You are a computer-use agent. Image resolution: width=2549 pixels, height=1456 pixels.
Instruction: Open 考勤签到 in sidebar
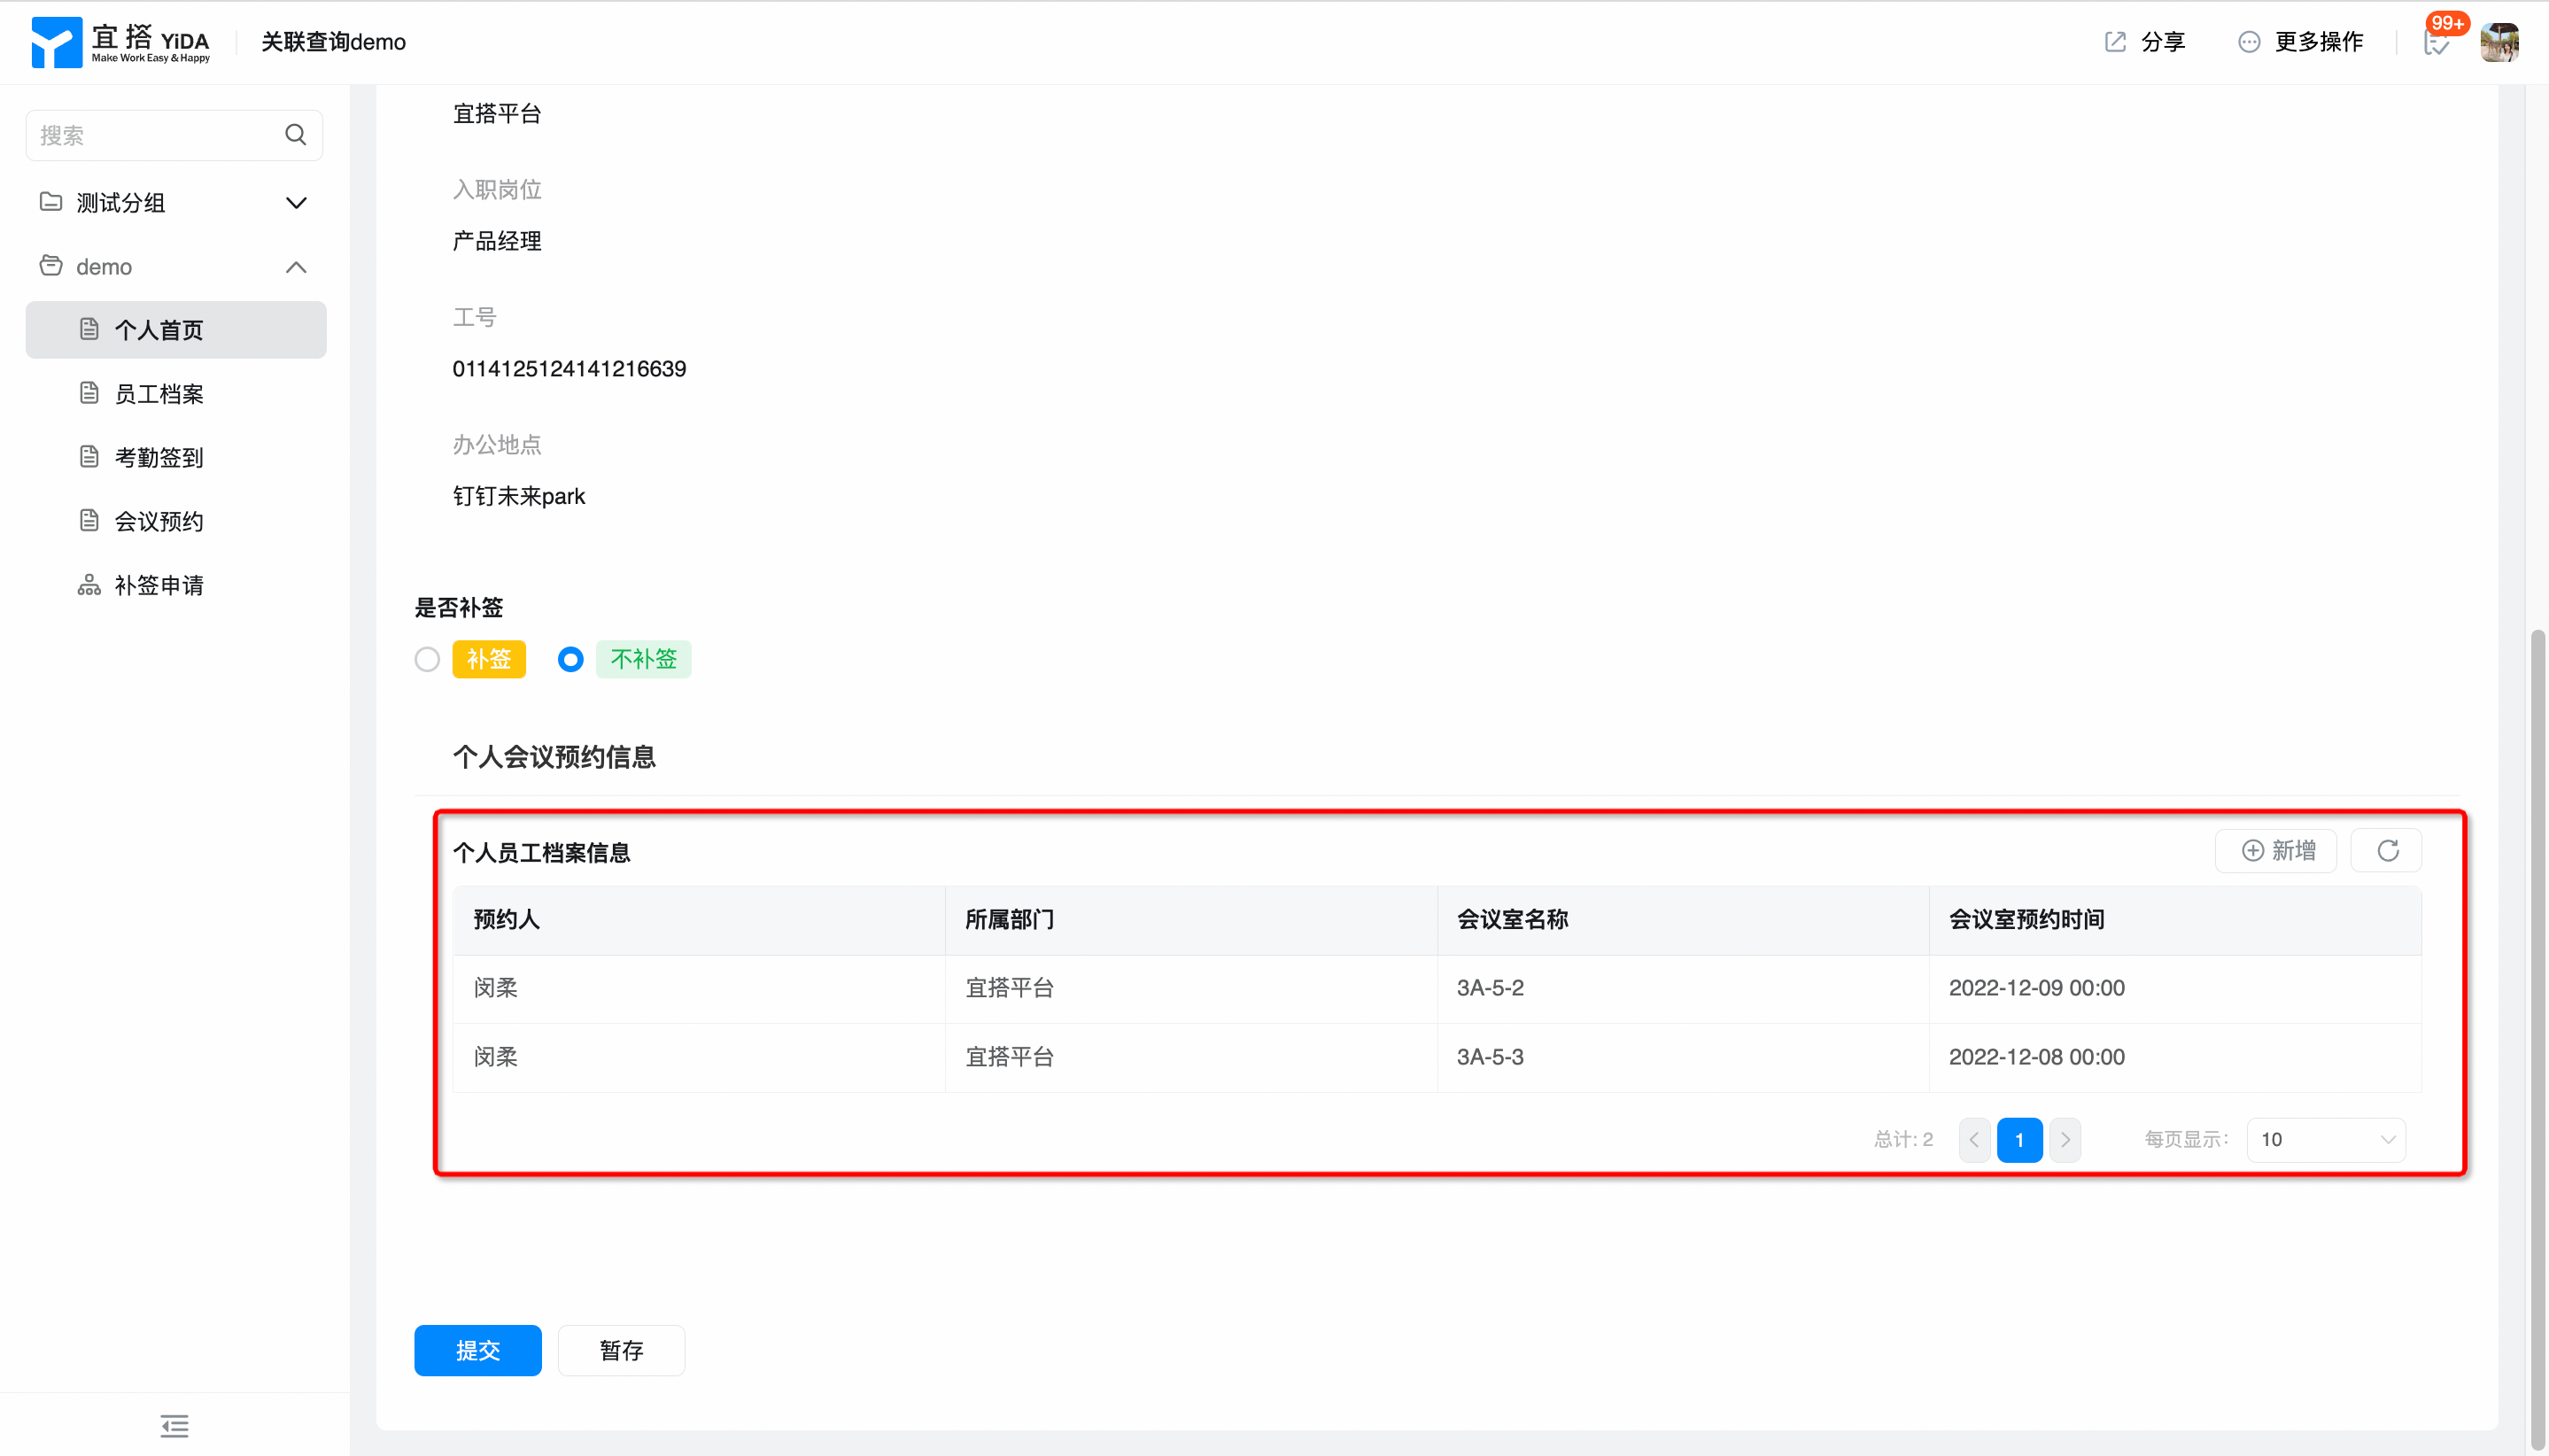coord(176,457)
